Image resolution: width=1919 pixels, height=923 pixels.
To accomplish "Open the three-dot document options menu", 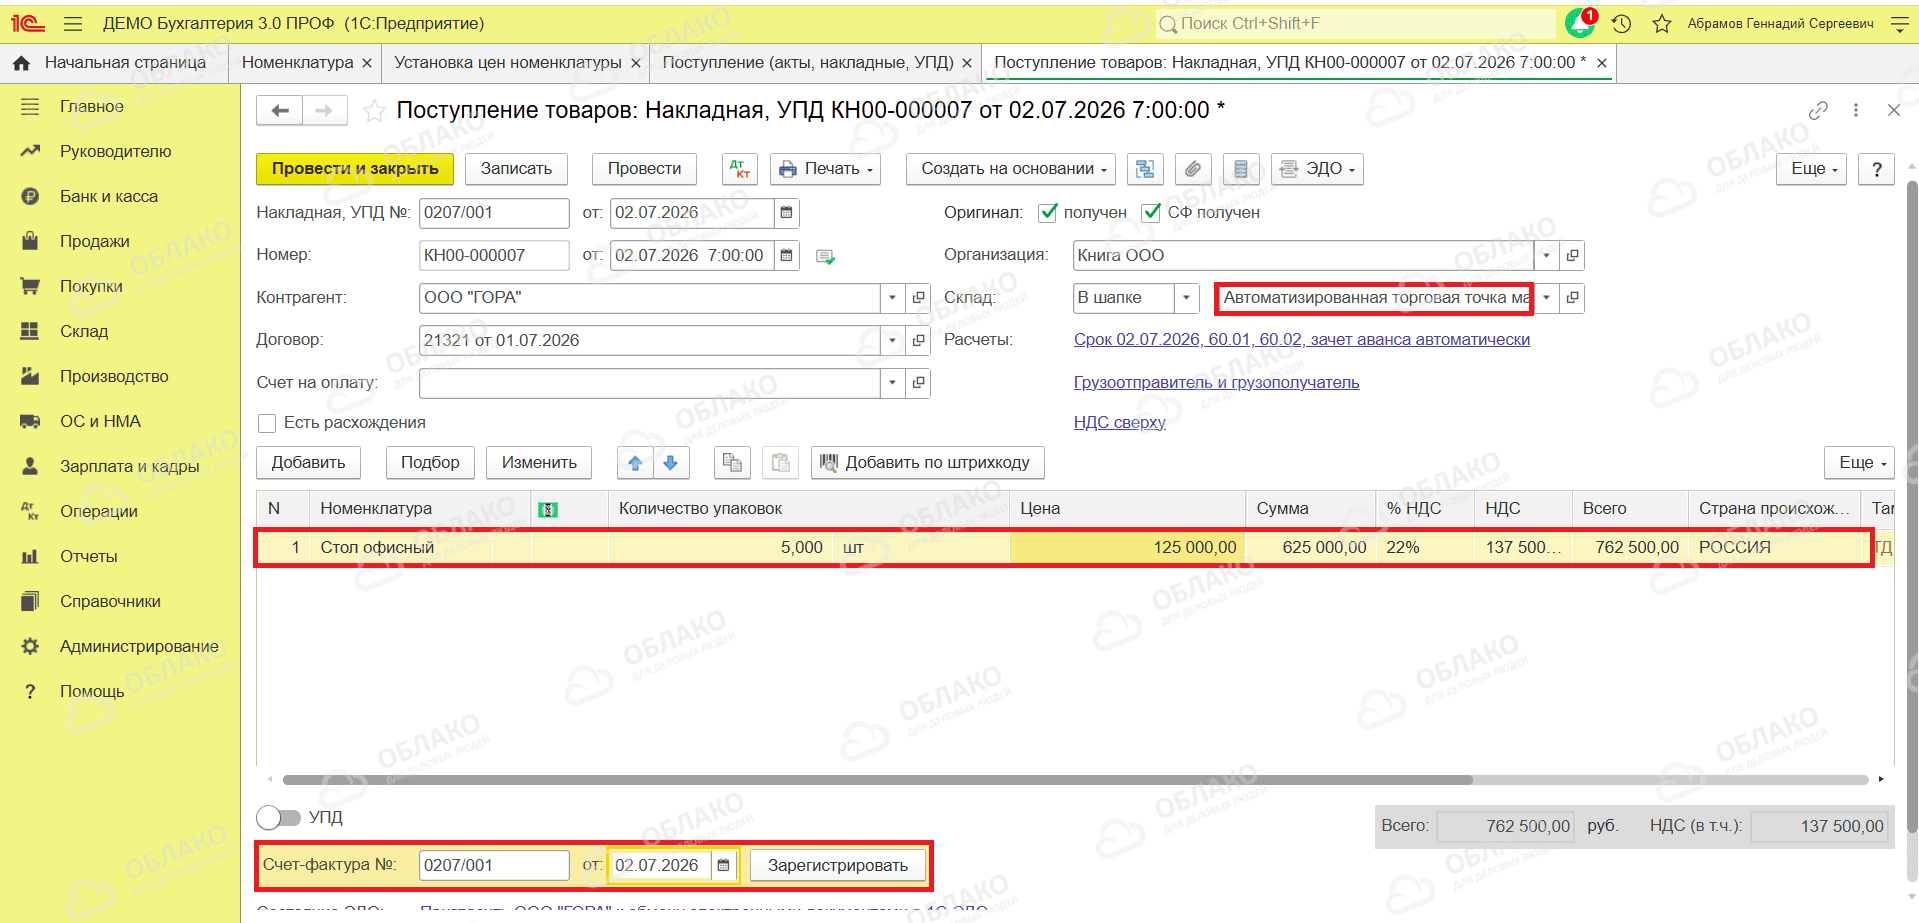I will click(x=1856, y=110).
